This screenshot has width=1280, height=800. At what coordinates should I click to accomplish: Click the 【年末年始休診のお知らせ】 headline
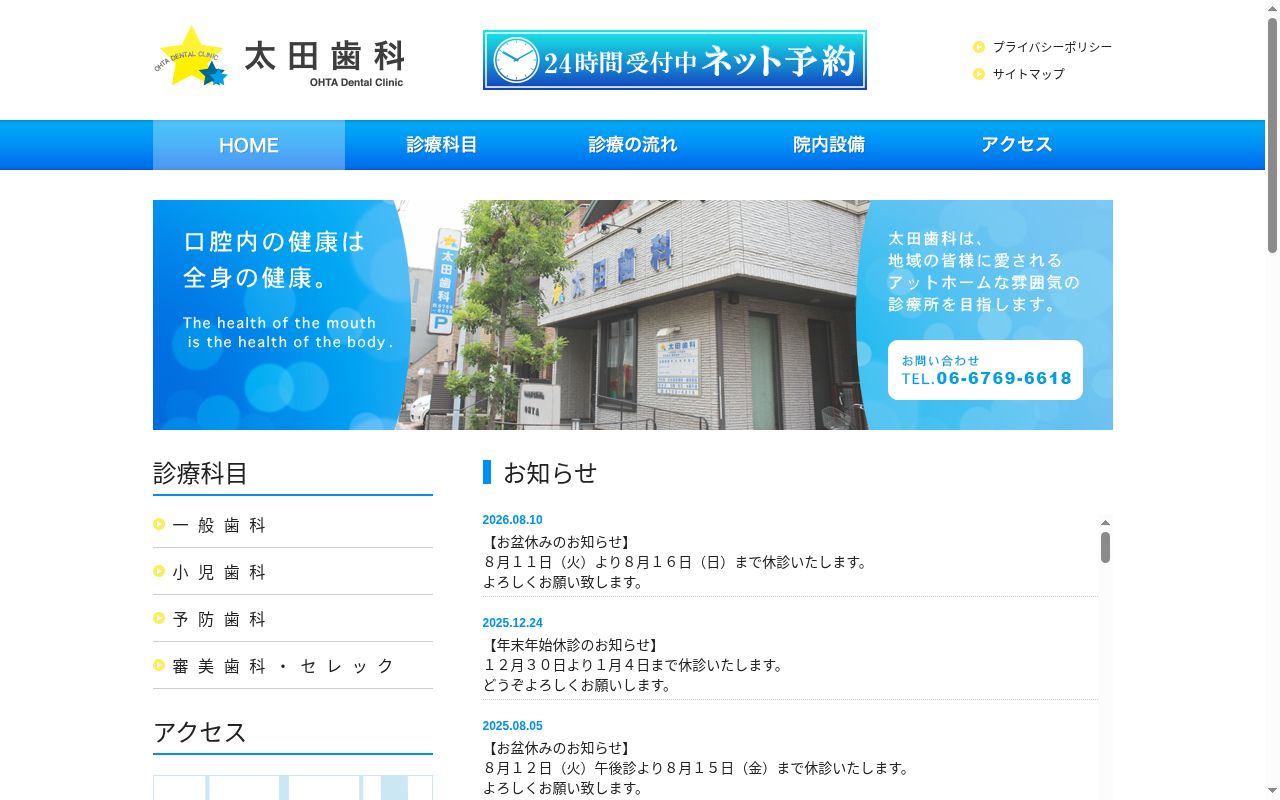click(x=572, y=645)
